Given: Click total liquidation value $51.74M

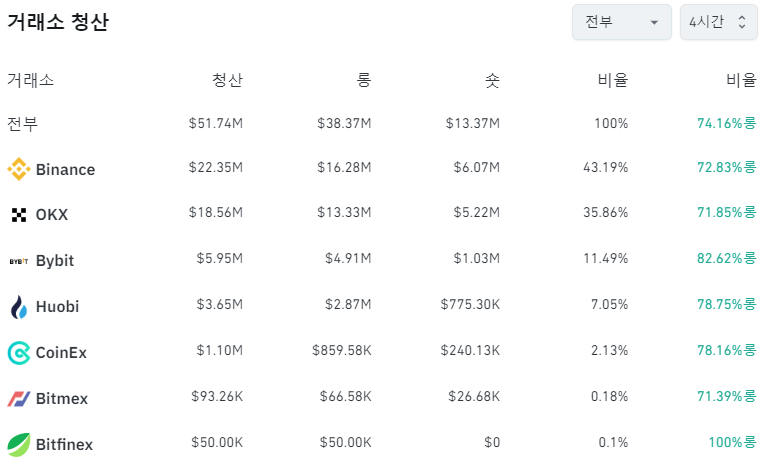Looking at the screenshot, I should pyautogui.click(x=215, y=123).
